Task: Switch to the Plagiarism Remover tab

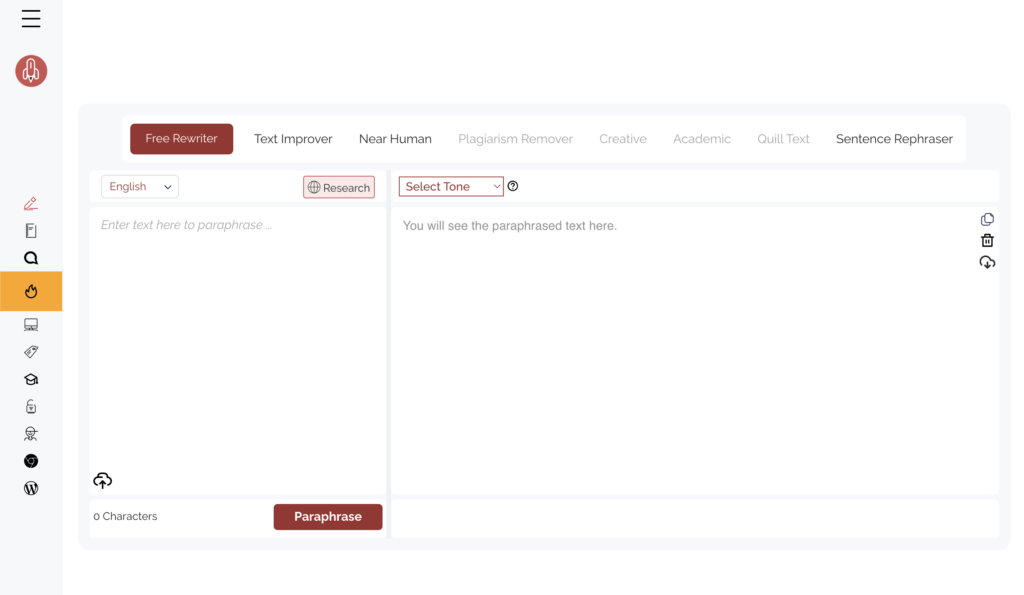Action: point(515,139)
